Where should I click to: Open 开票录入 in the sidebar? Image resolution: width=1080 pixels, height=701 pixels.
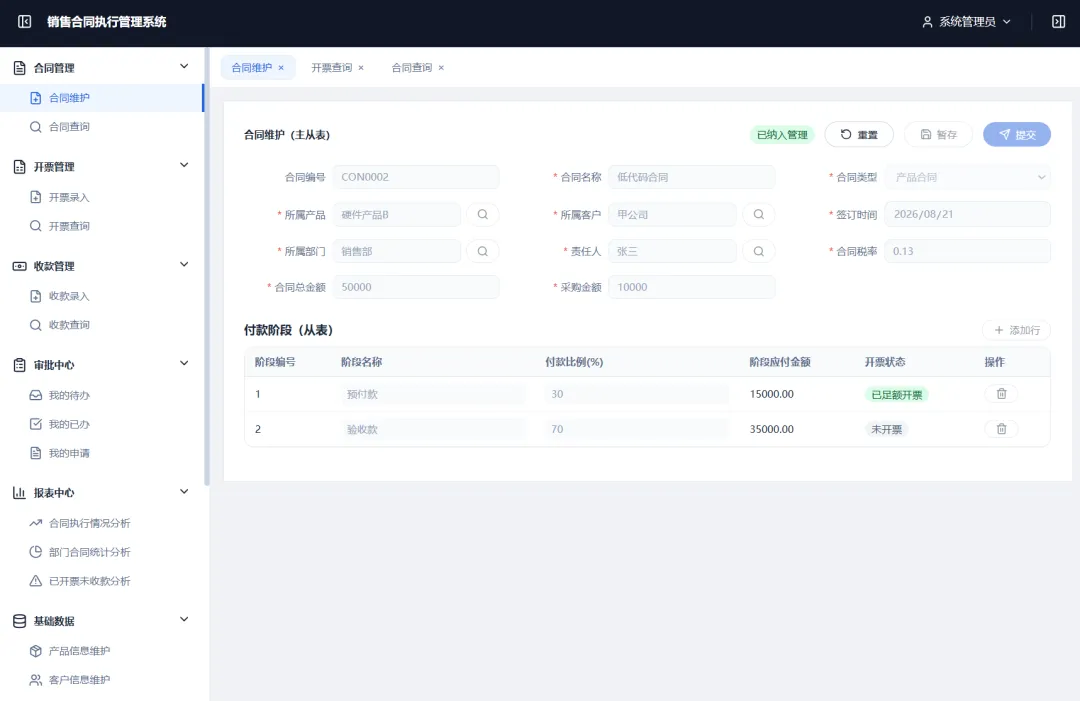(x=102, y=198)
